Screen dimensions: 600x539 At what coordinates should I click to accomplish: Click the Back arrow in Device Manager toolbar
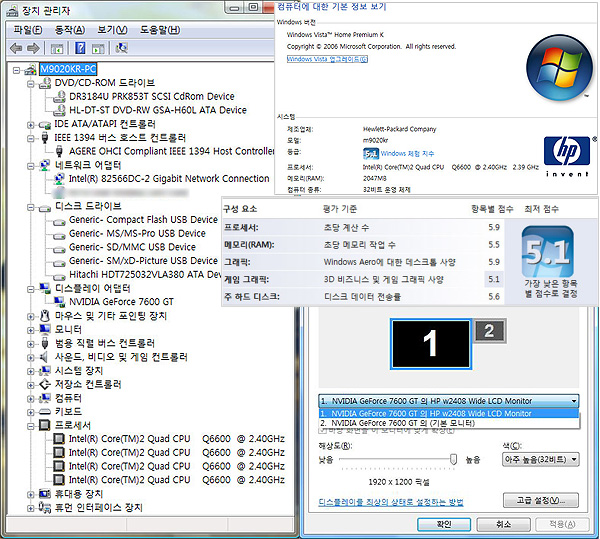point(16,48)
